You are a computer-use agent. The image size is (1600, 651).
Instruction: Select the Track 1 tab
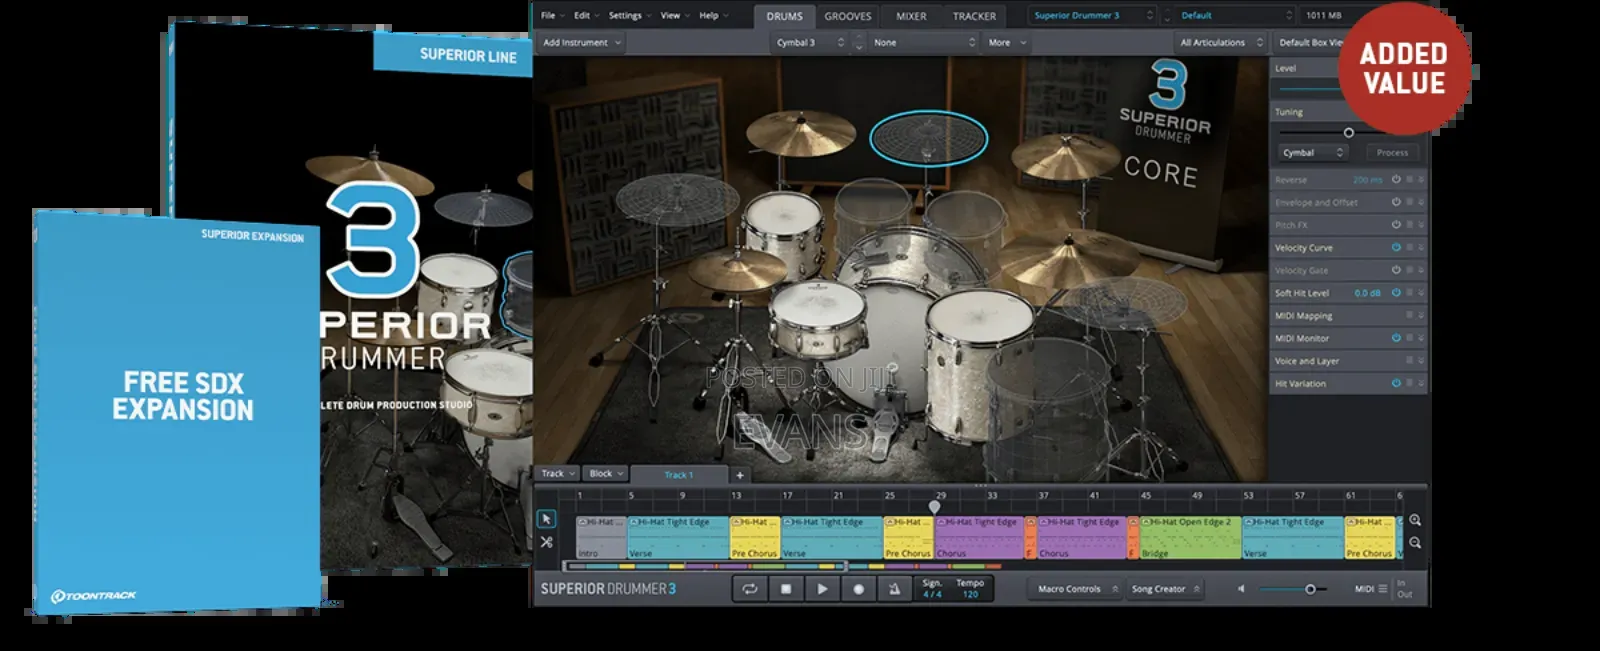[679, 475]
